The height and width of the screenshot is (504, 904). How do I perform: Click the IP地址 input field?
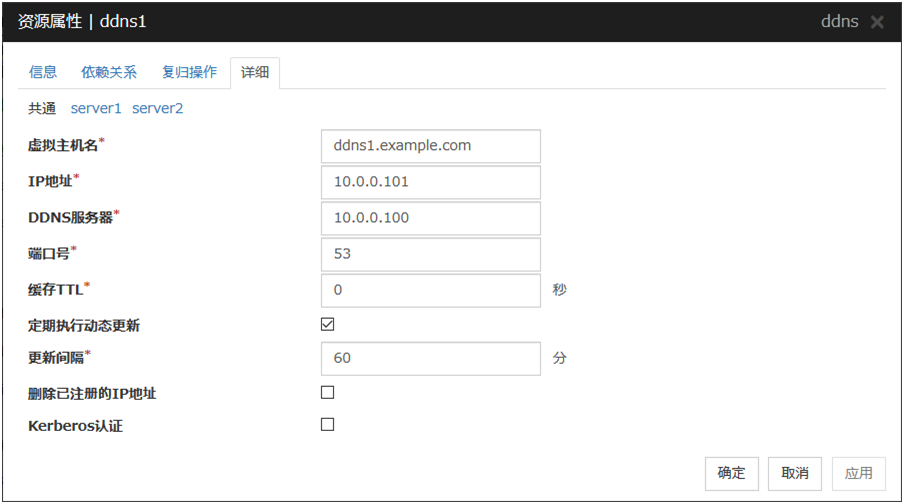tap(431, 182)
